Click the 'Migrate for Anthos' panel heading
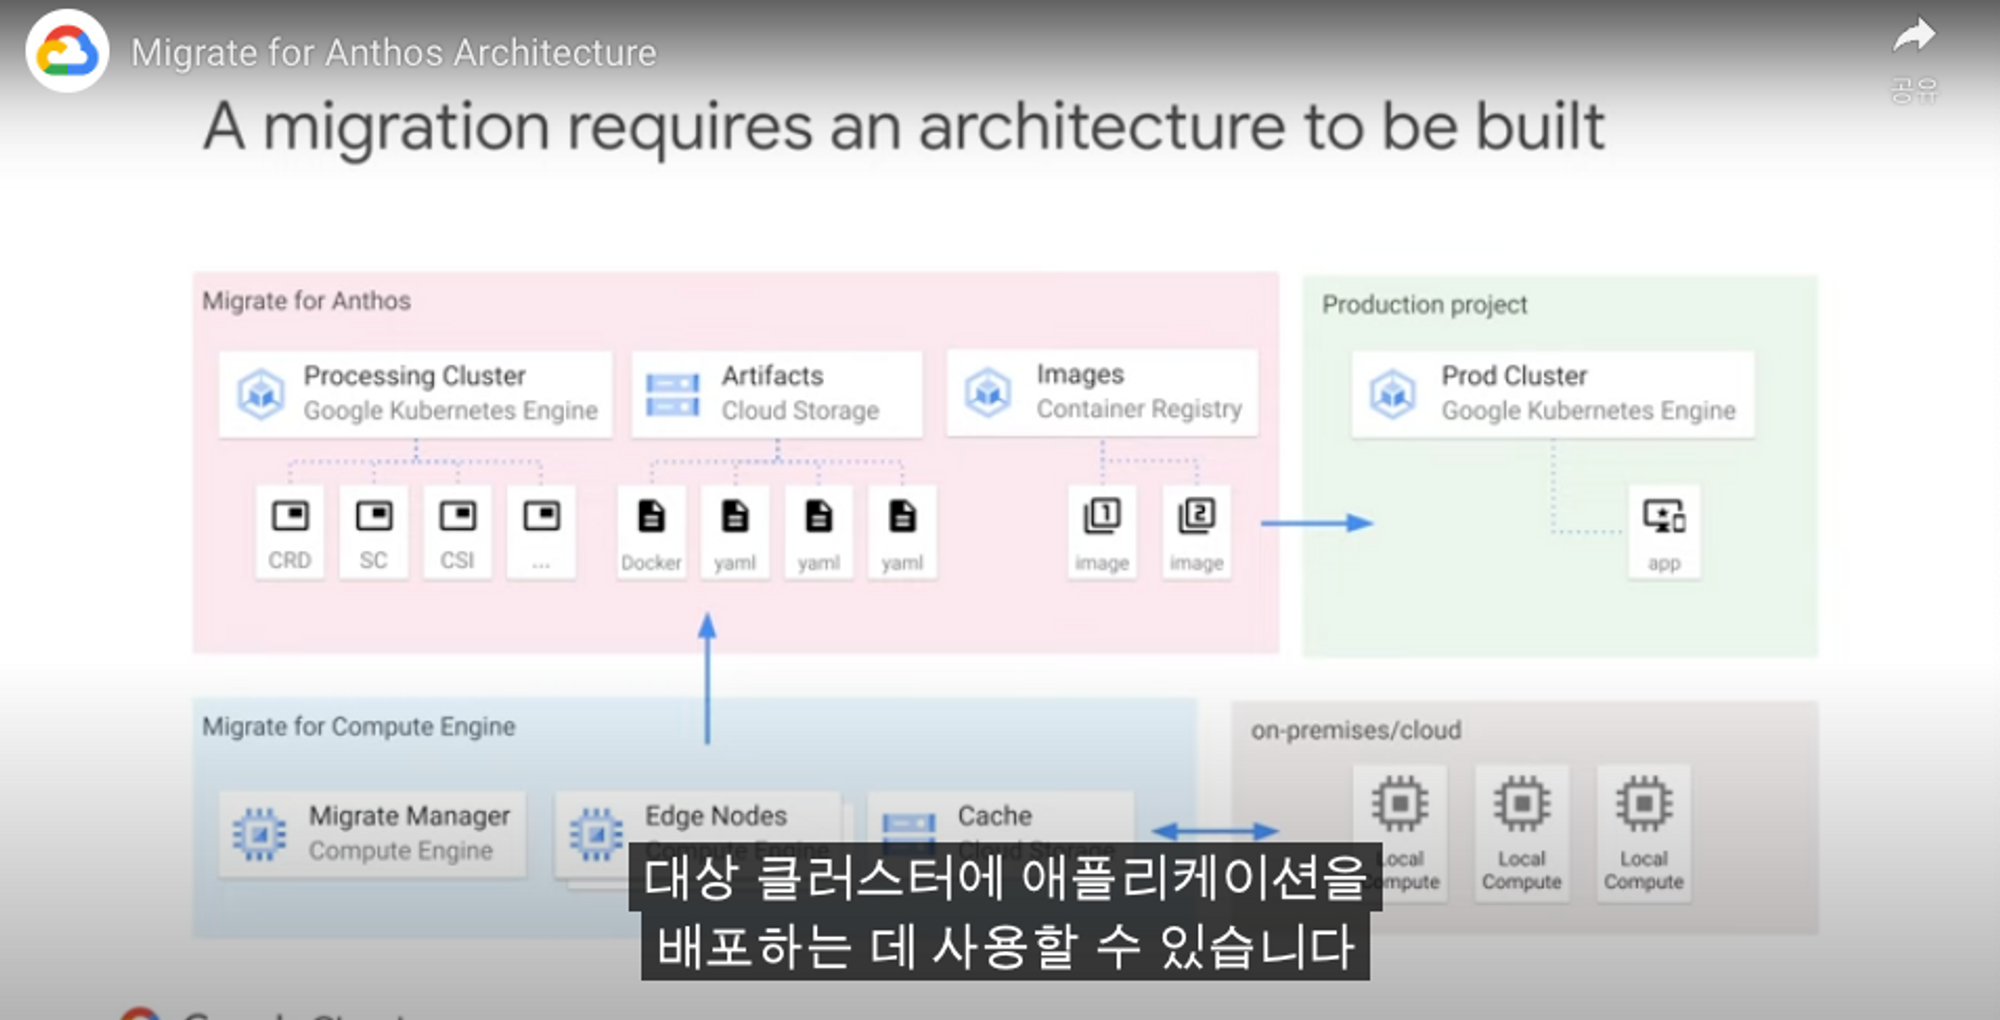This screenshot has width=2000, height=1020. tap(306, 301)
